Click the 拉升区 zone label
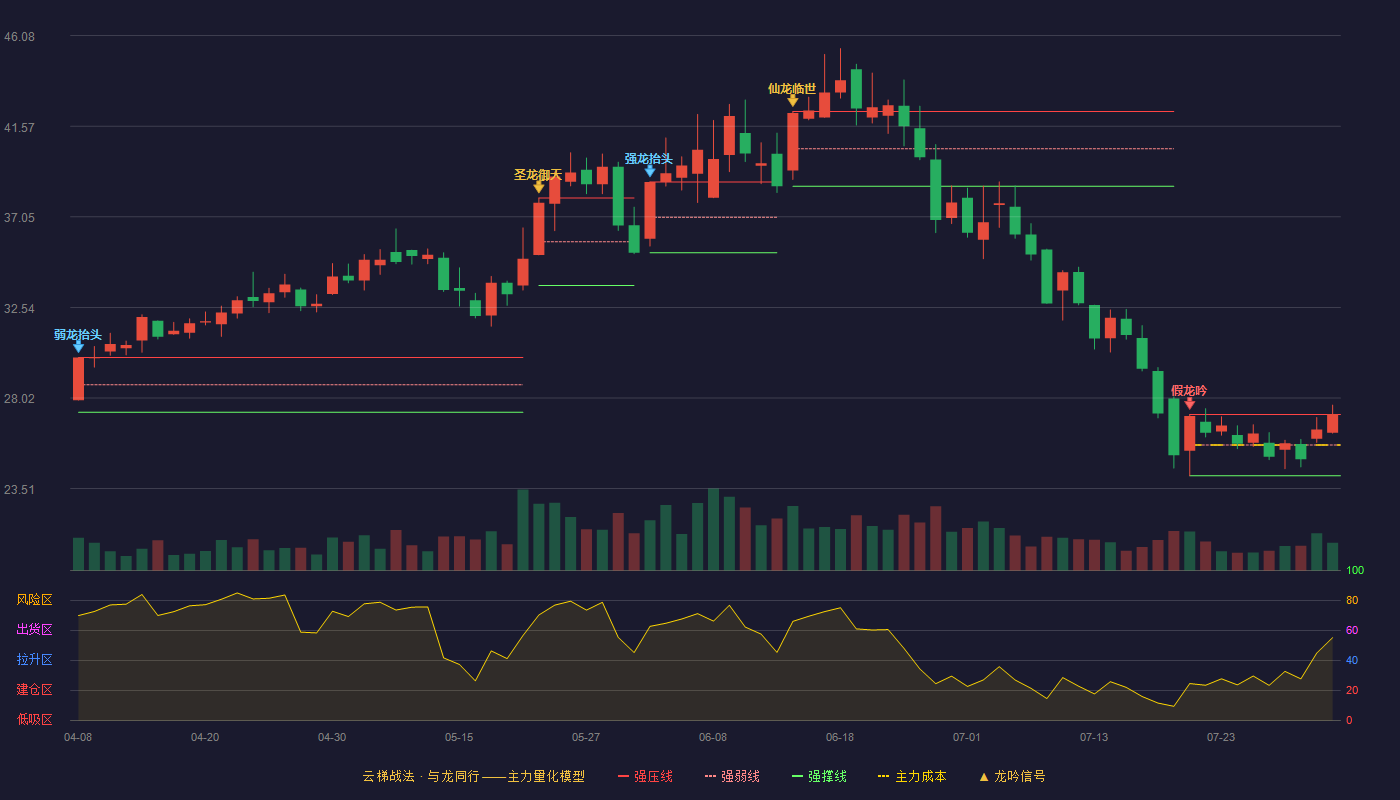The image size is (1400, 800). 34,660
